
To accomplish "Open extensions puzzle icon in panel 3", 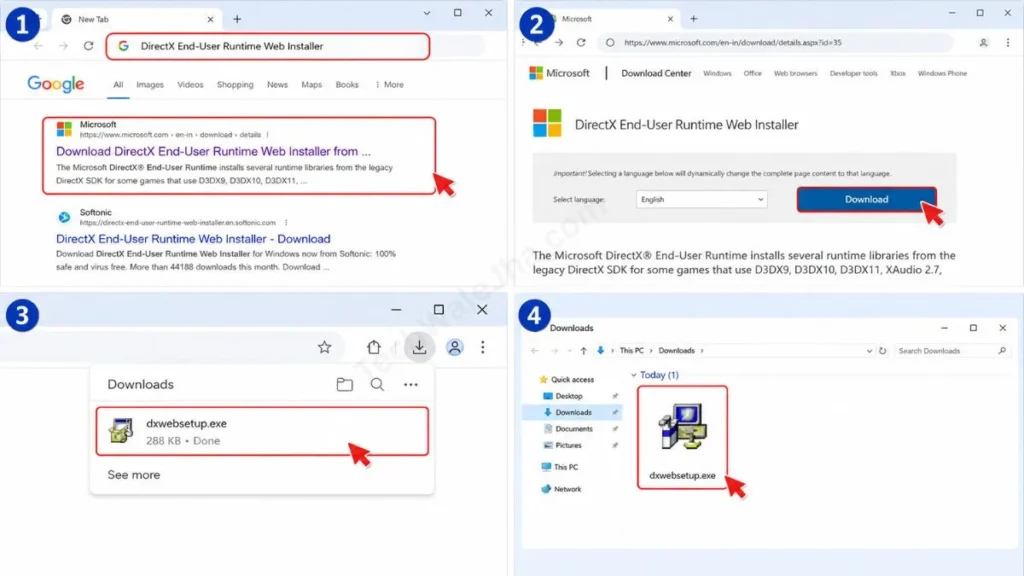I will tap(374, 347).
